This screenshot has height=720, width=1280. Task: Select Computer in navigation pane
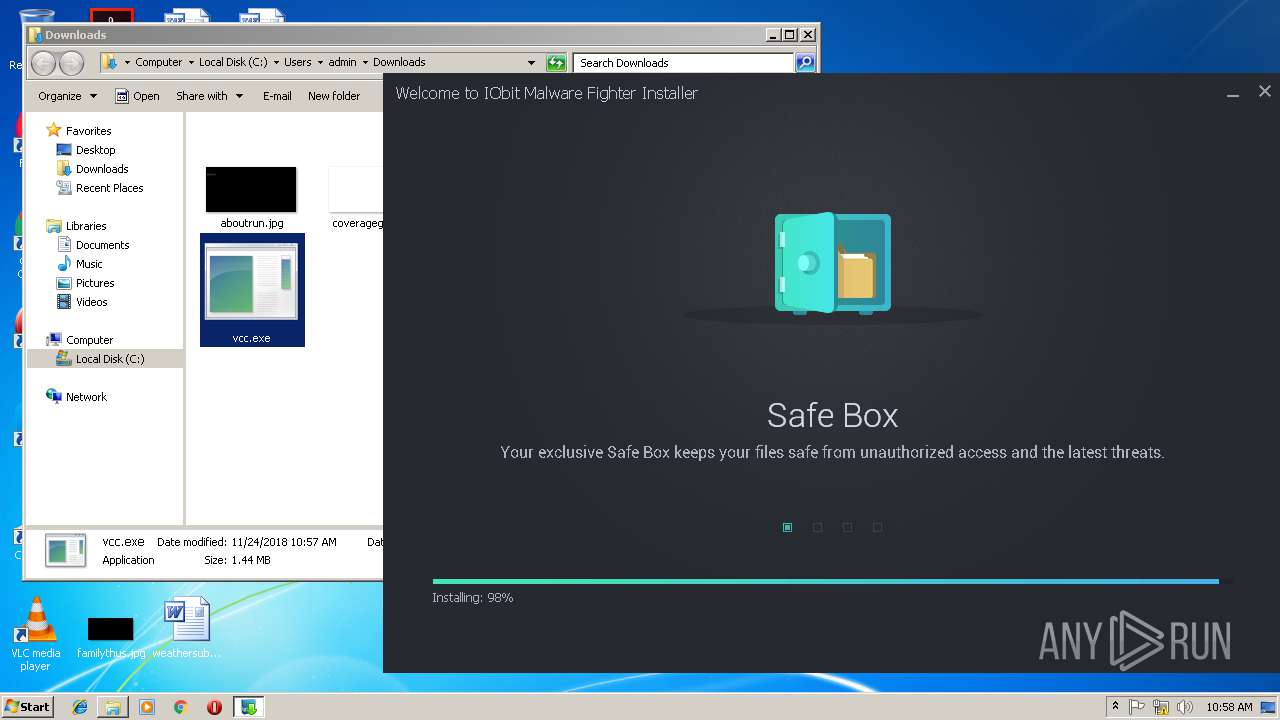pyautogui.click(x=89, y=340)
